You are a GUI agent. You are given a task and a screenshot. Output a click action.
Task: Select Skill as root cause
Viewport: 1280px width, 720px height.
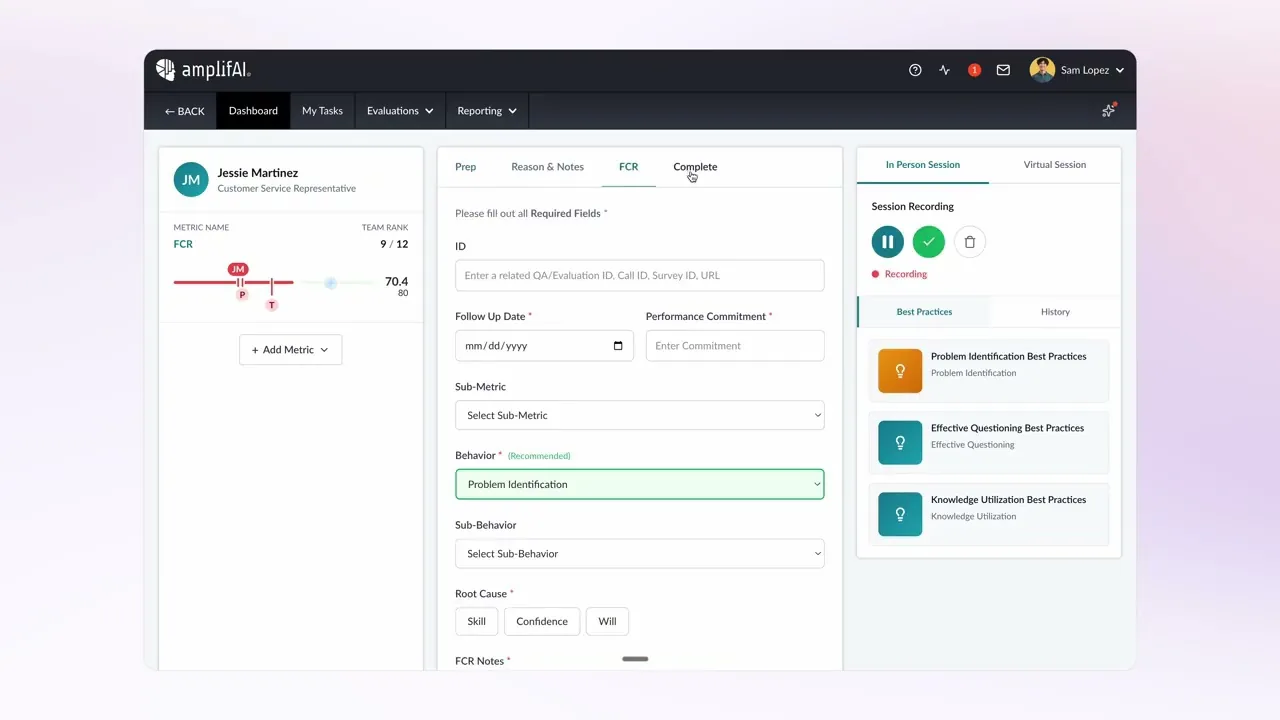pos(477,621)
